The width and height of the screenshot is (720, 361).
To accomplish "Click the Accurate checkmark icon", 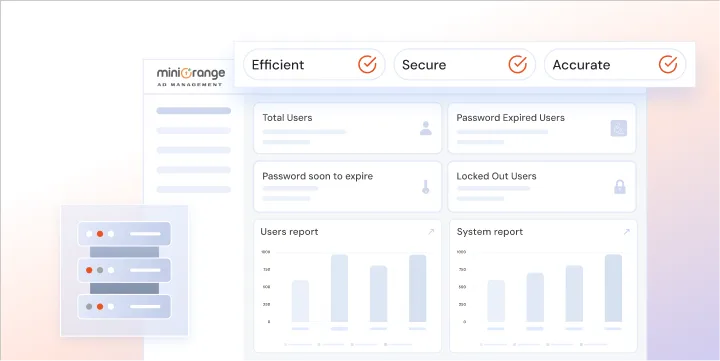I will (x=668, y=64).
